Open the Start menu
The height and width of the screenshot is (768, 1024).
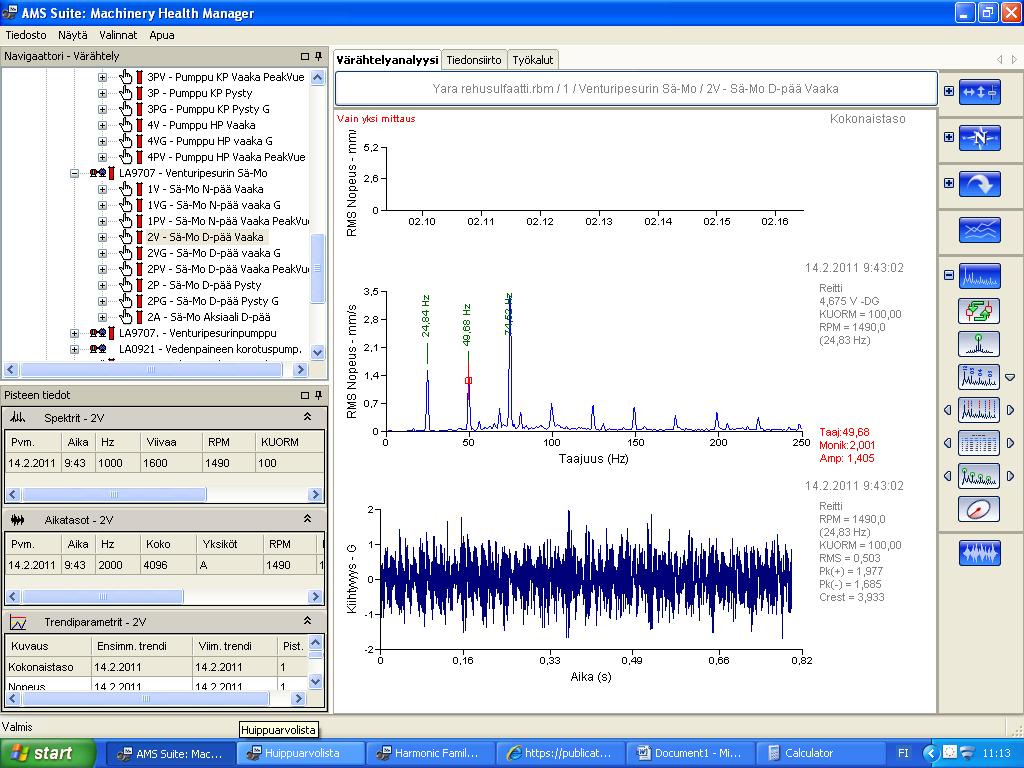(47, 753)
